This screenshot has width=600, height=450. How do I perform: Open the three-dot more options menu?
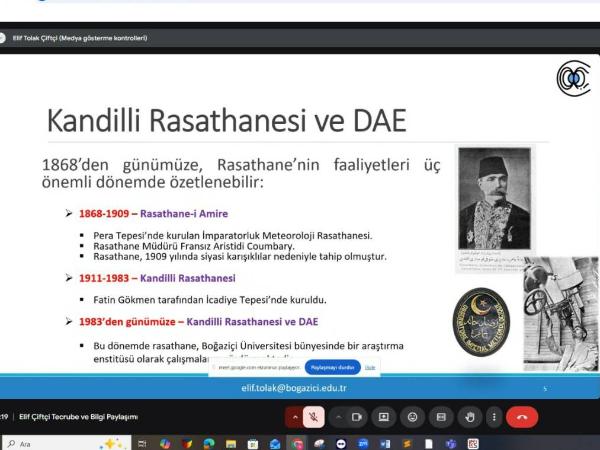click(x=495, y=416)
